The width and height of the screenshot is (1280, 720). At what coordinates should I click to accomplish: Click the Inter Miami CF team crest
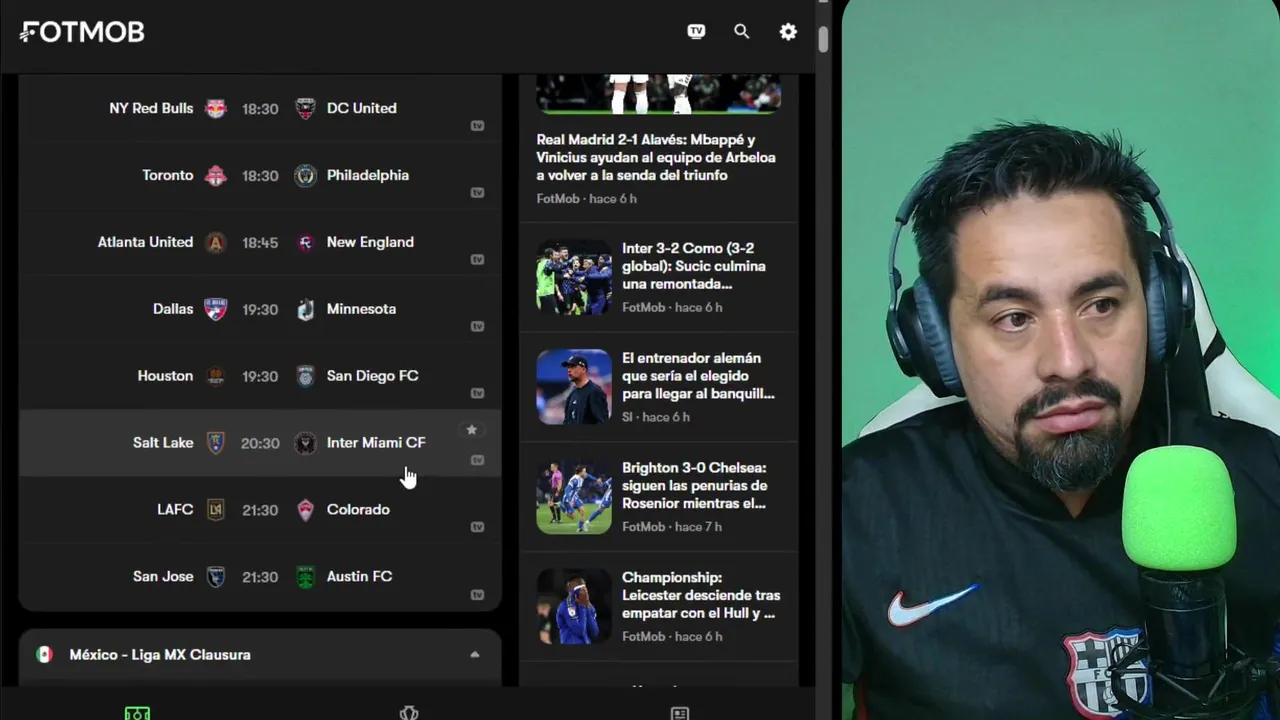pos(305,443)
